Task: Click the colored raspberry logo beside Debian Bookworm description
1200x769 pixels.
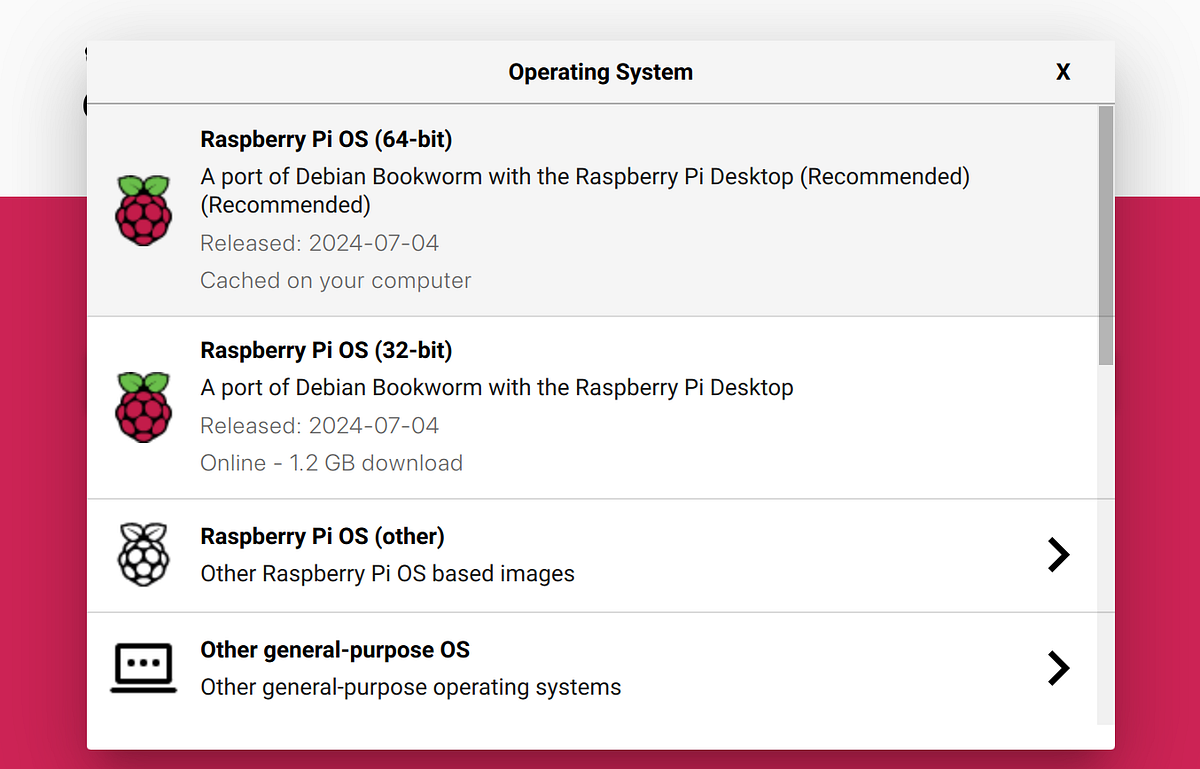Action: pyautogui.click(x=144, y=208)
